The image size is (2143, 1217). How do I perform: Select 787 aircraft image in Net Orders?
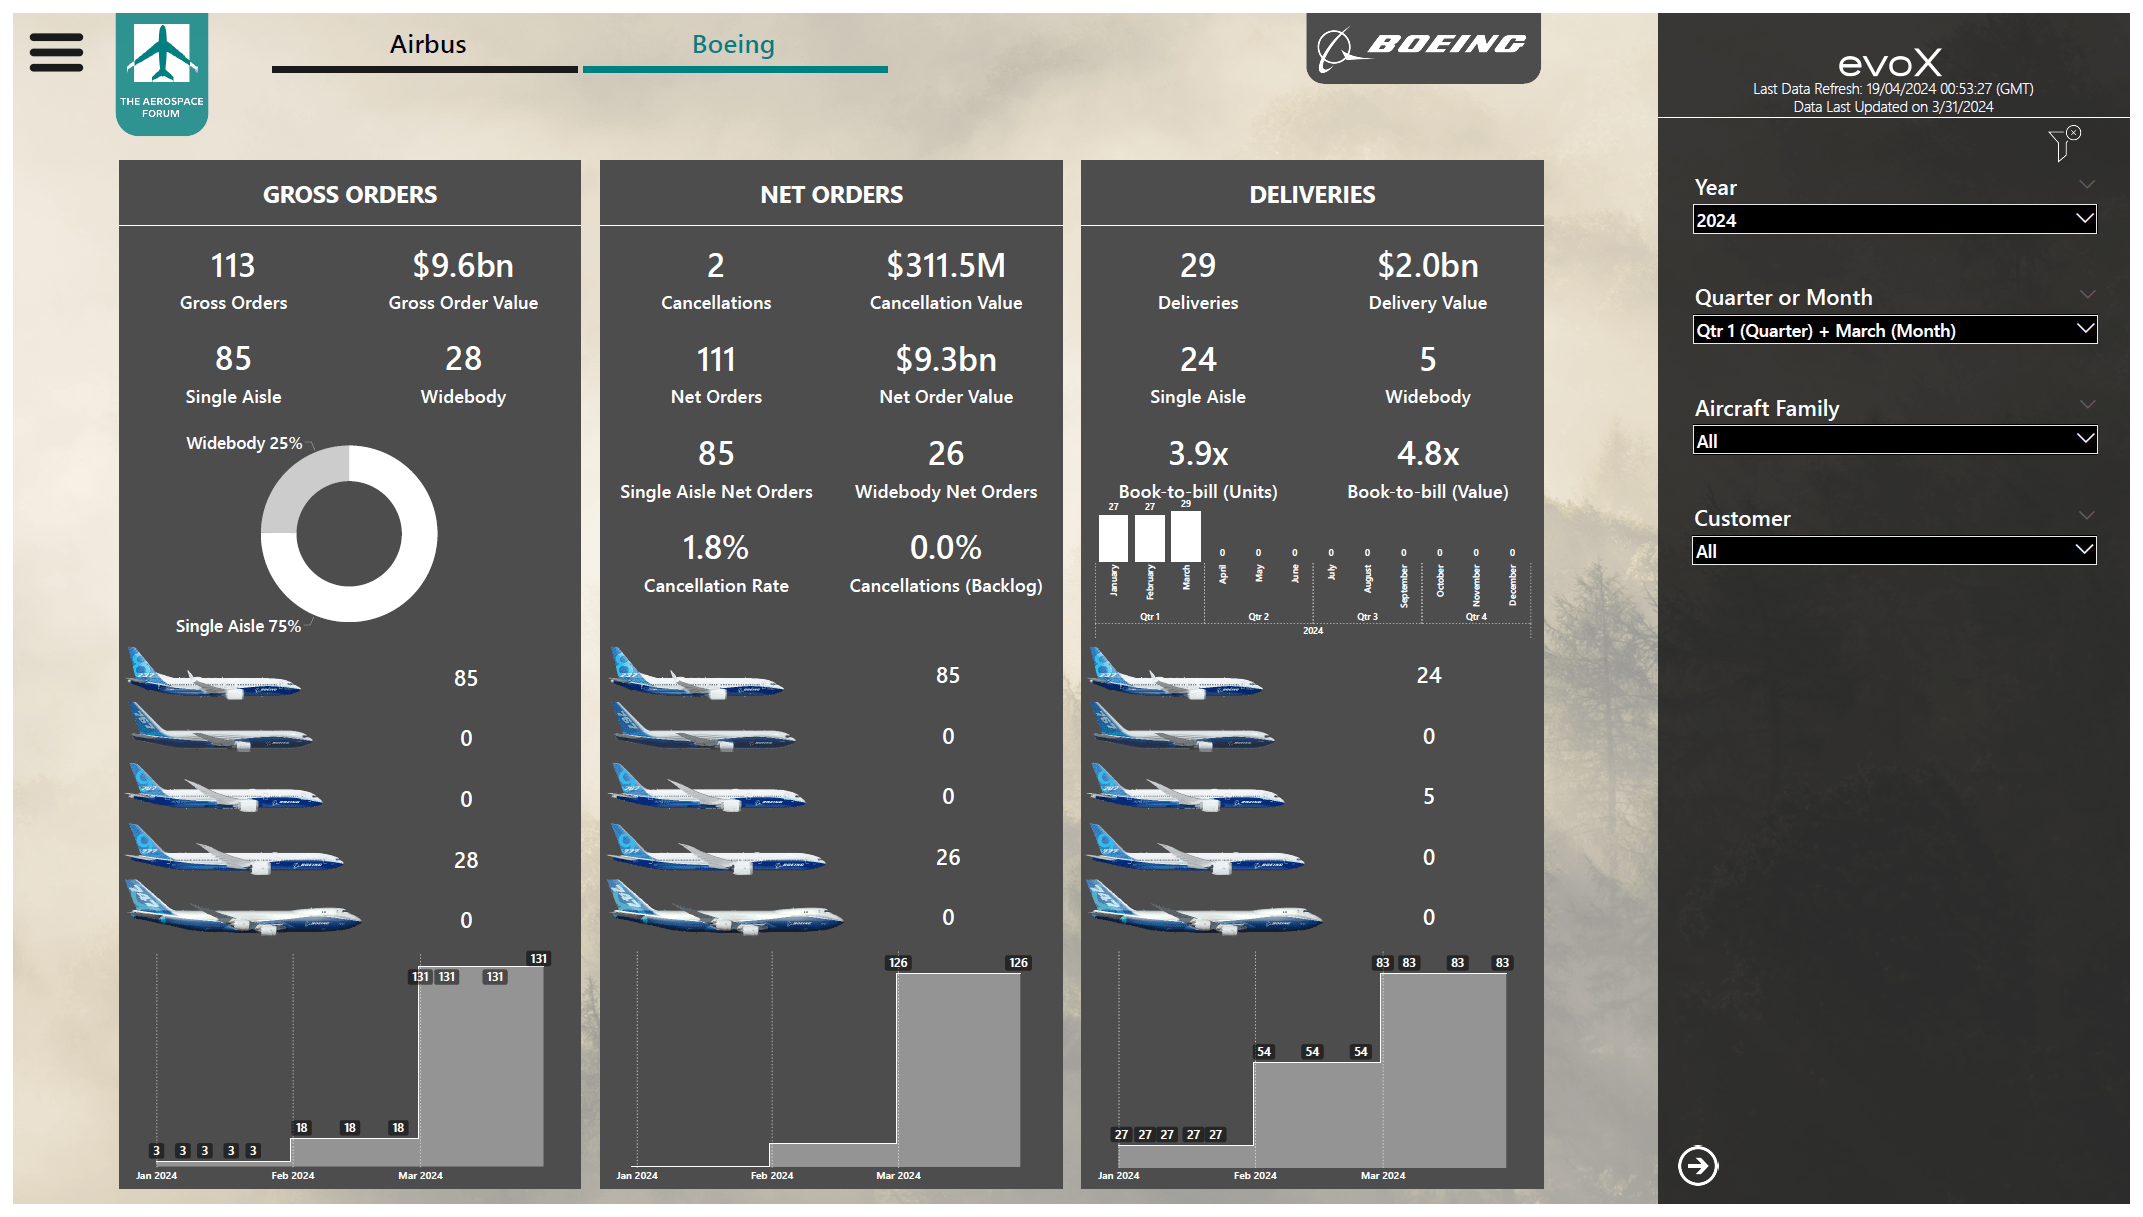click(707, 787)
